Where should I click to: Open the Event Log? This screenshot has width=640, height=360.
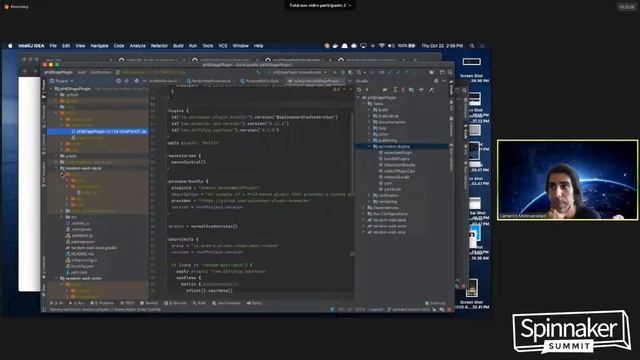tap(435, 303)
